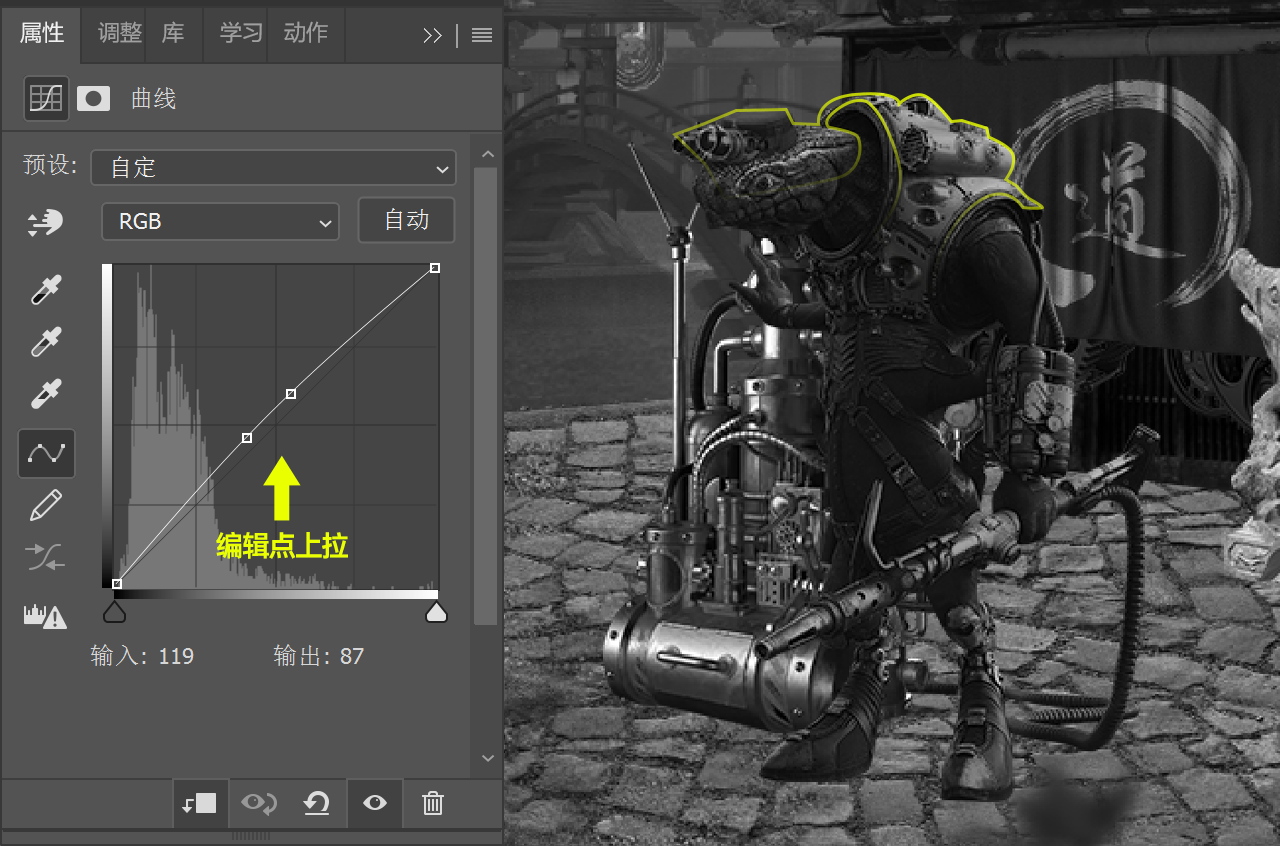This screenshot has height=846, width=1280.
Task: Open the RGB channel dropdown
Action: pos(220,222)
